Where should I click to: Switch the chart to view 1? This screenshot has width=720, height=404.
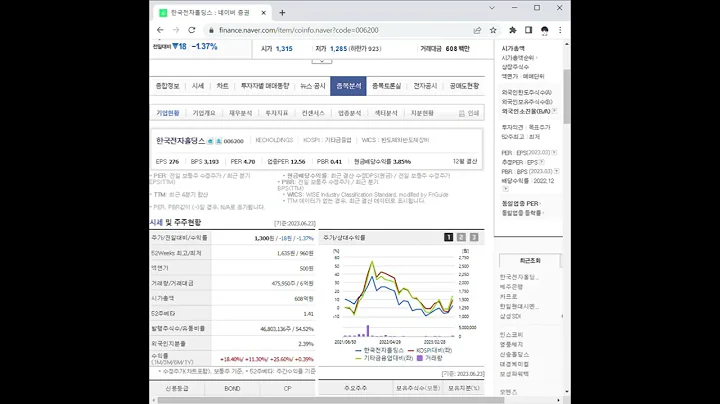(449, 237)
